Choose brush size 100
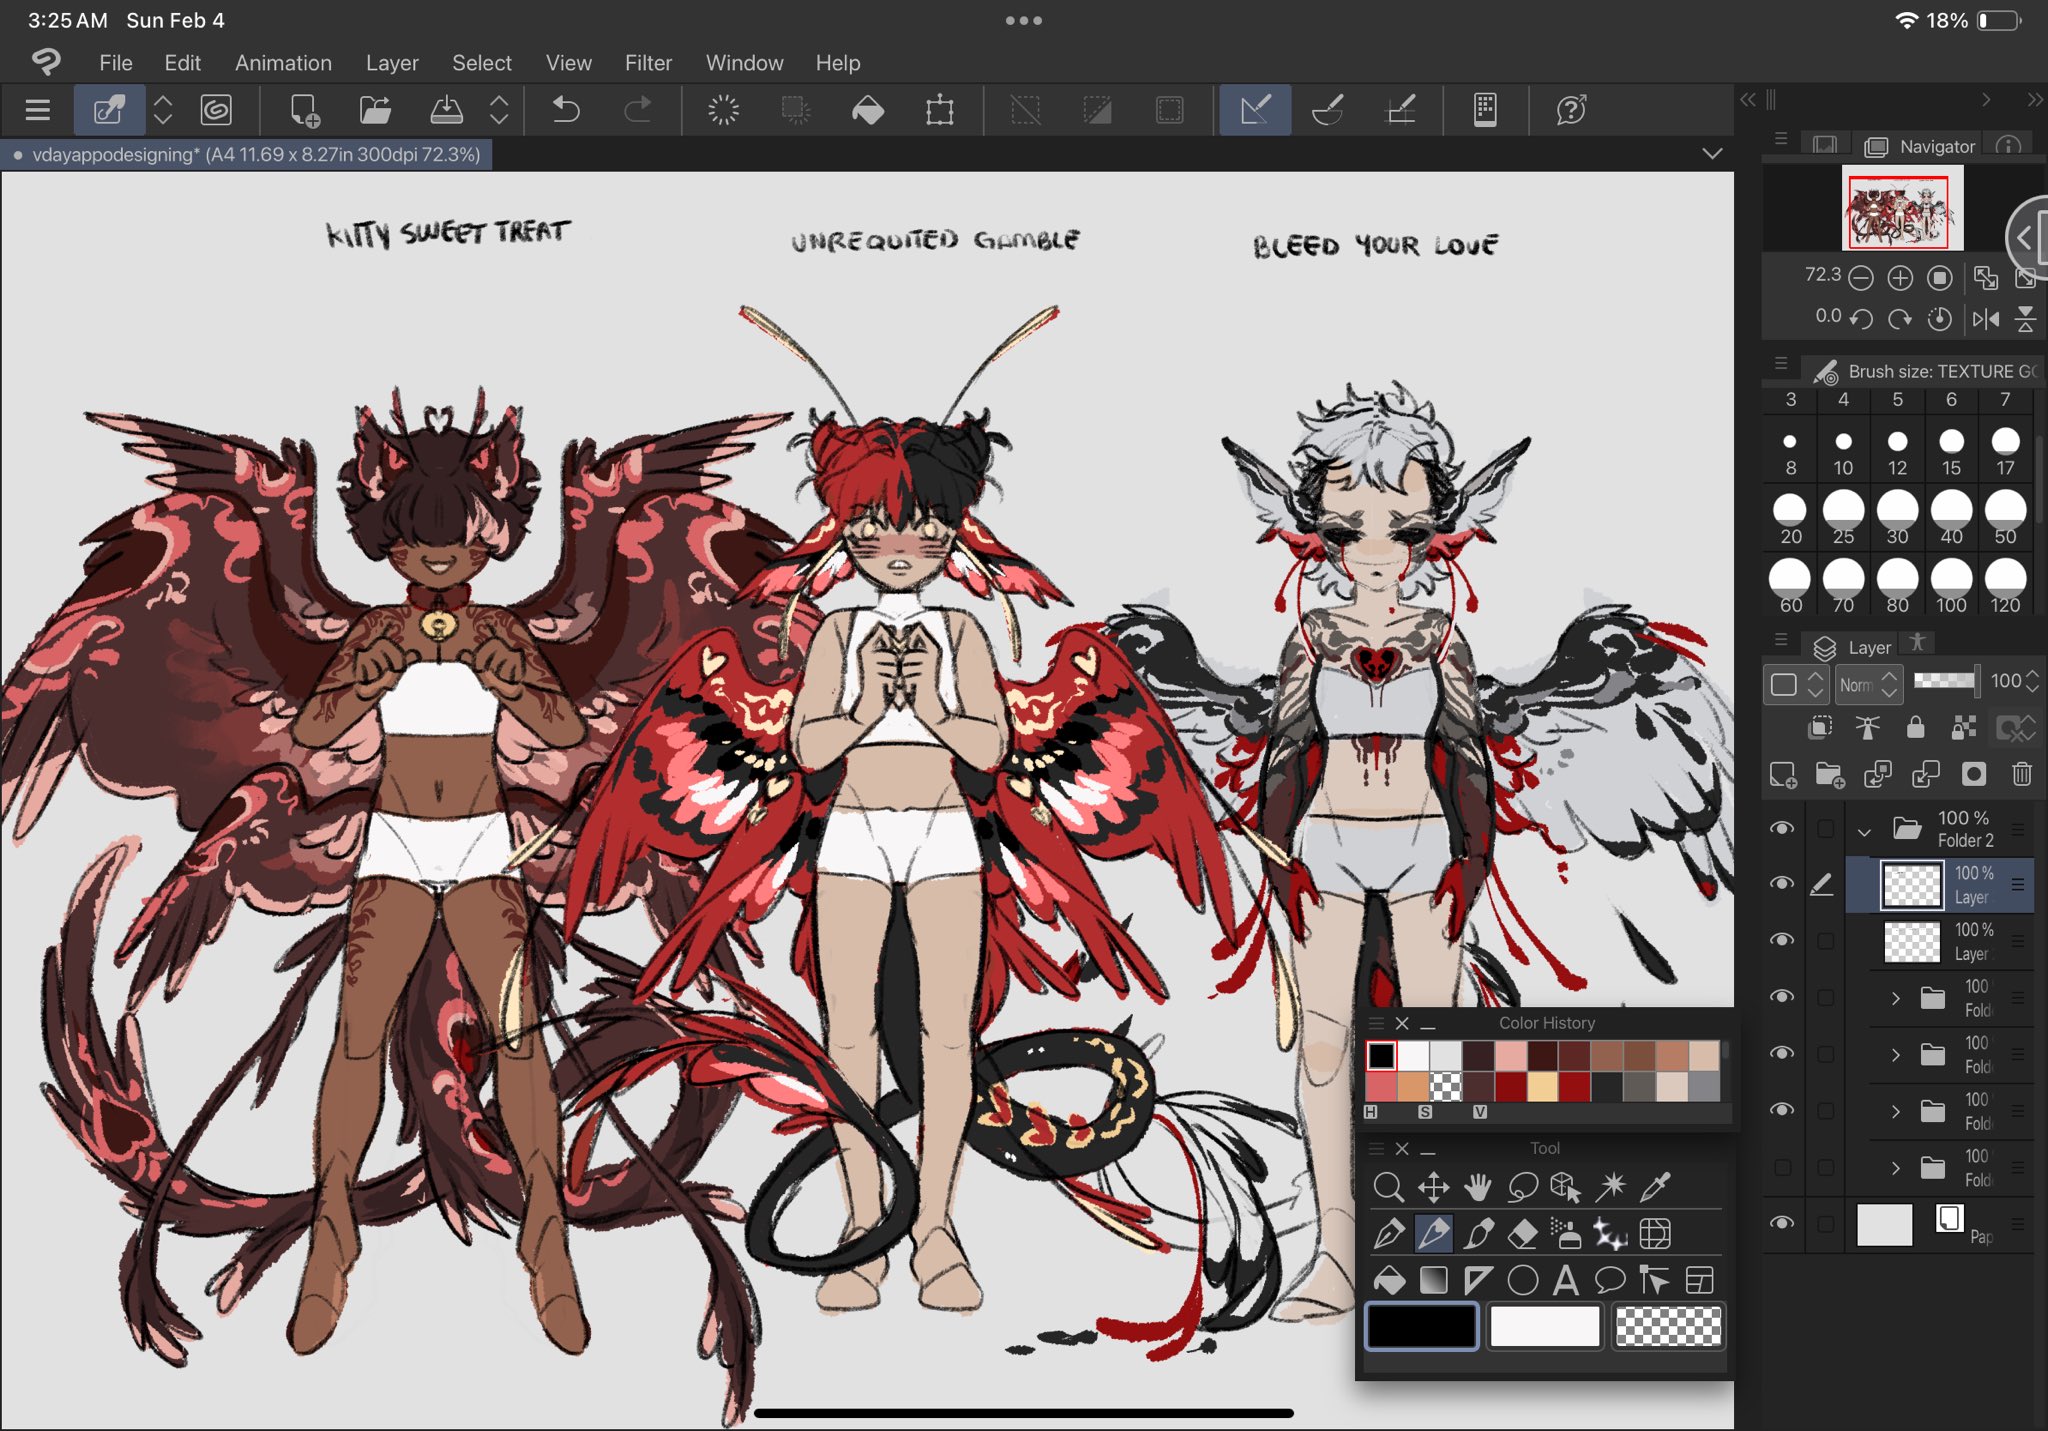 pos(1951,584)
